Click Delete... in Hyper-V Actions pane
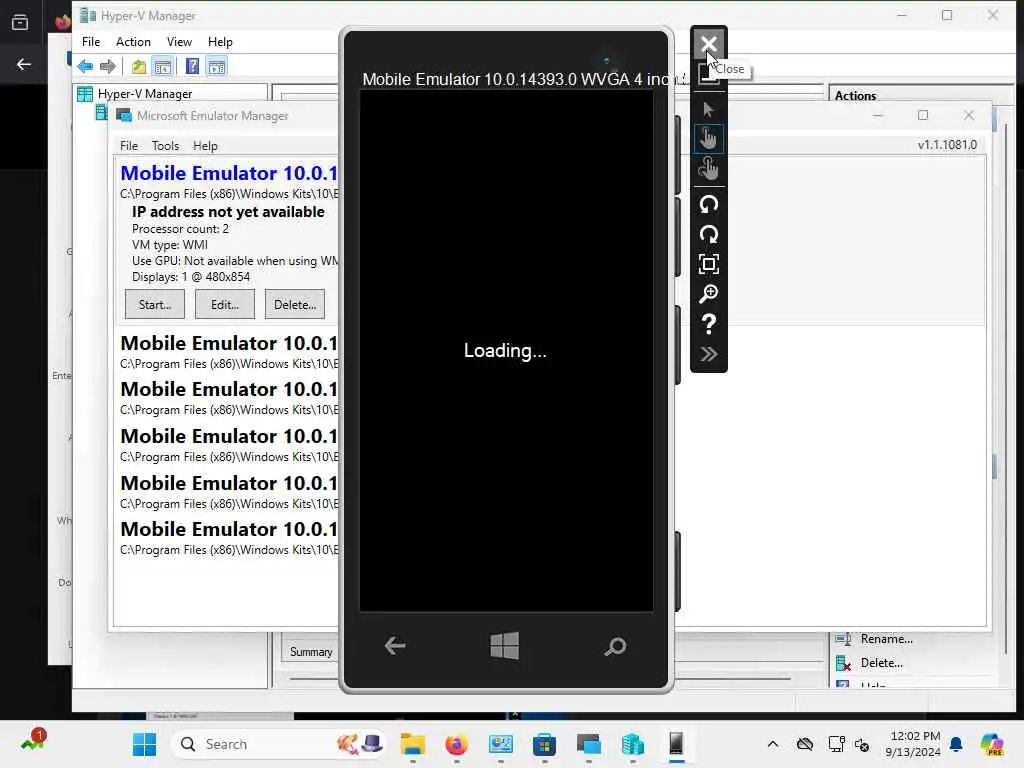Viewport: 1024px width, 768px height. [881, 663]
